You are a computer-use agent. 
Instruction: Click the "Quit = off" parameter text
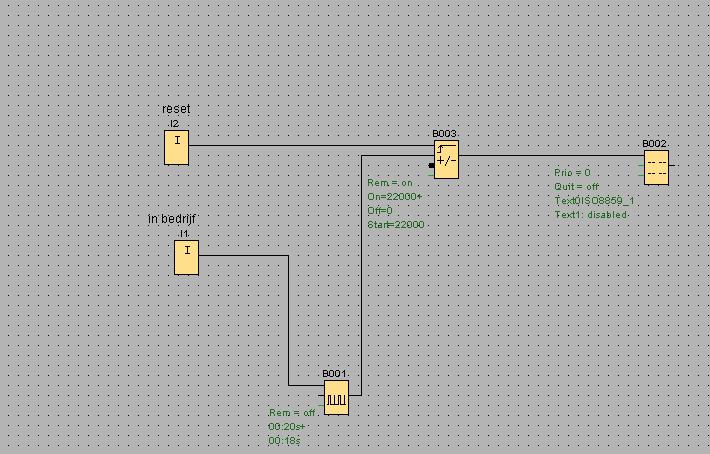tap(576, 187)
